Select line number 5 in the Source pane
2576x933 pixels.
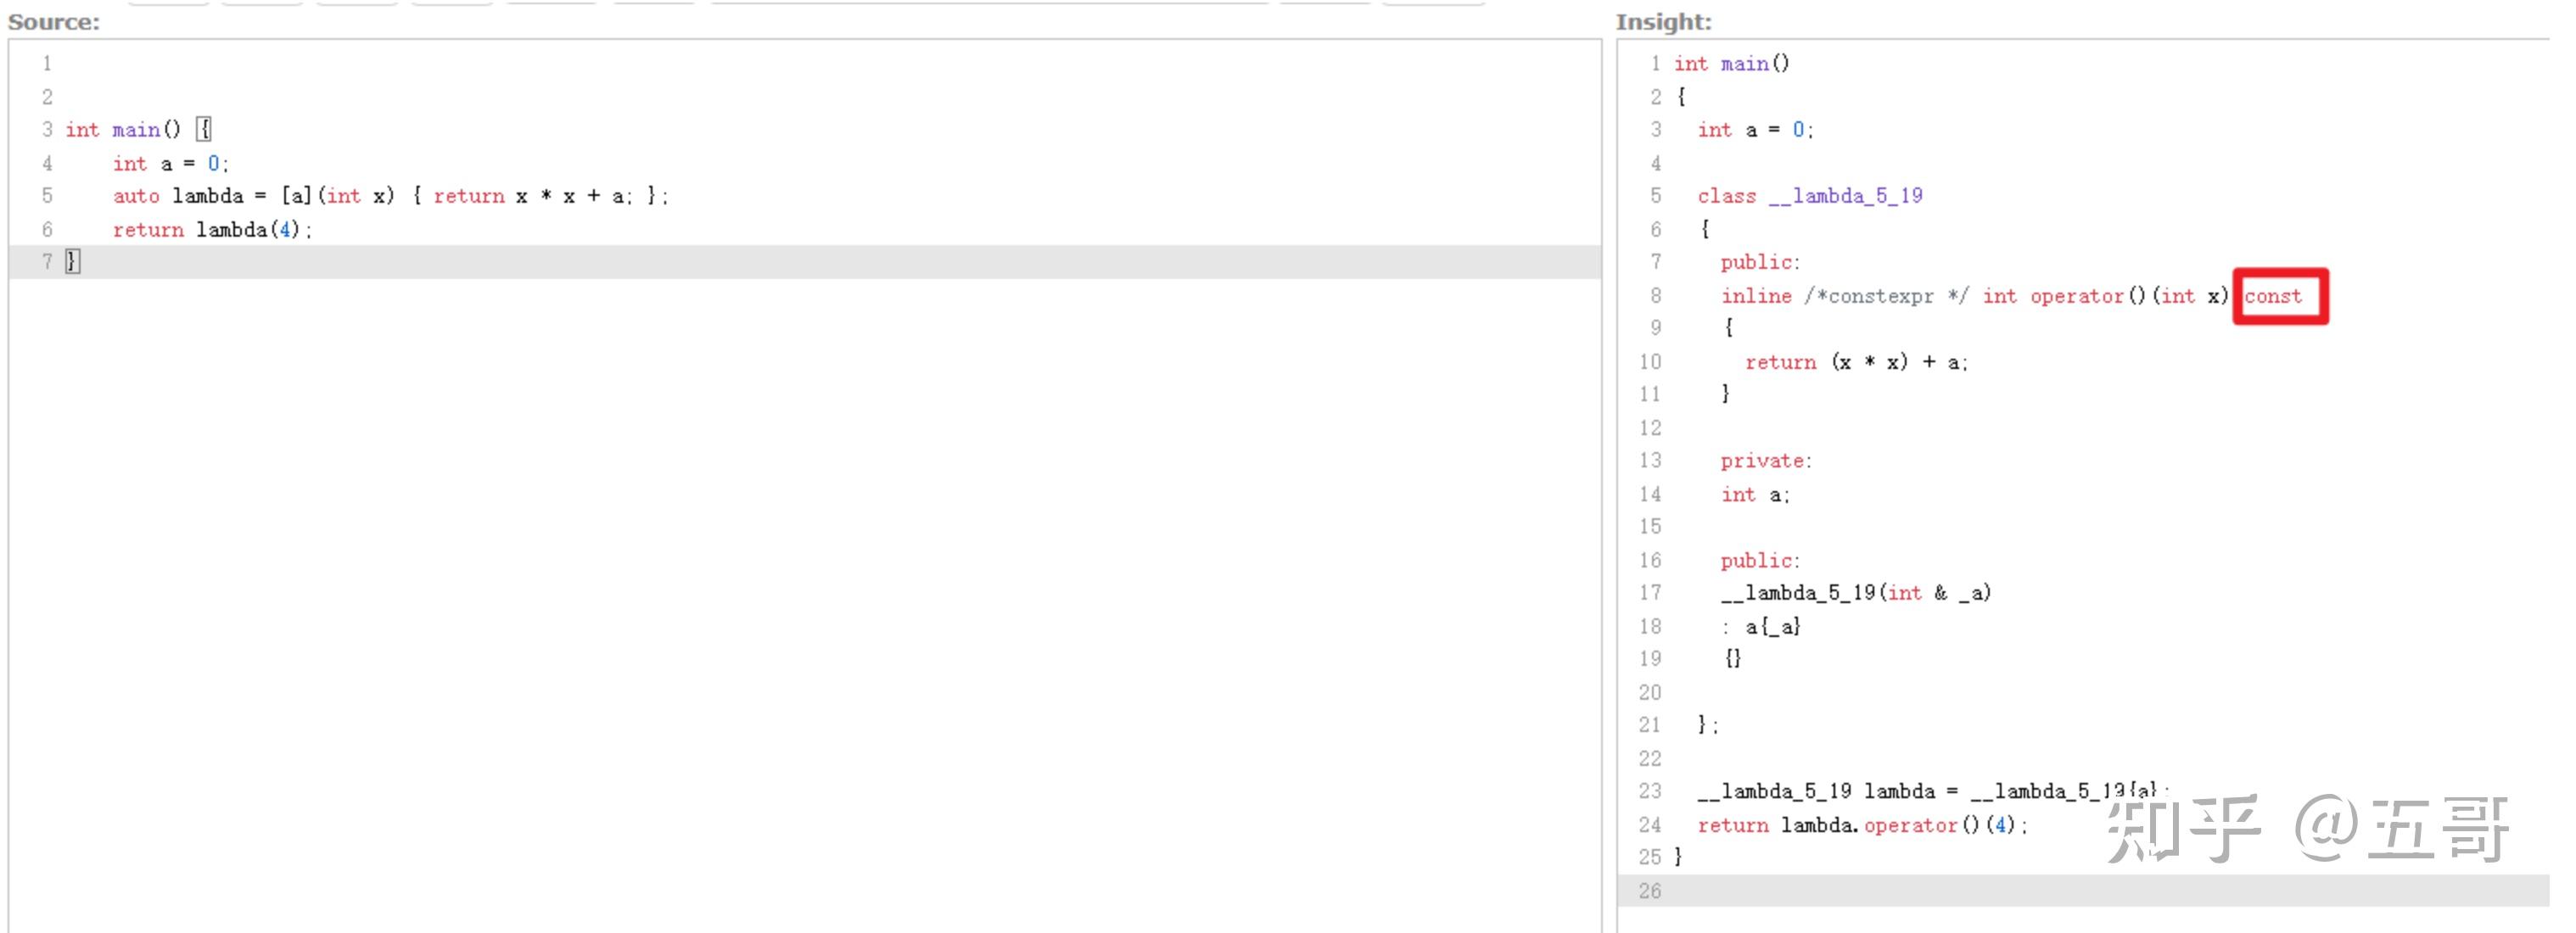(47, 195)
